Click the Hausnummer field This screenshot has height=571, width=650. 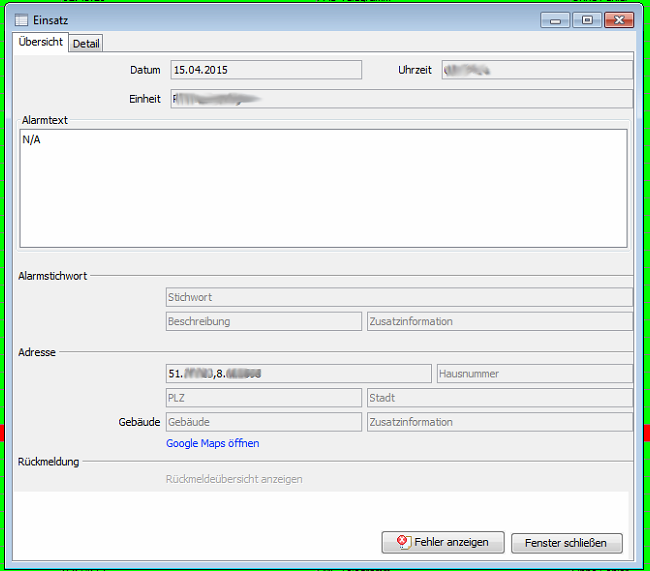(x=534, y=374)
